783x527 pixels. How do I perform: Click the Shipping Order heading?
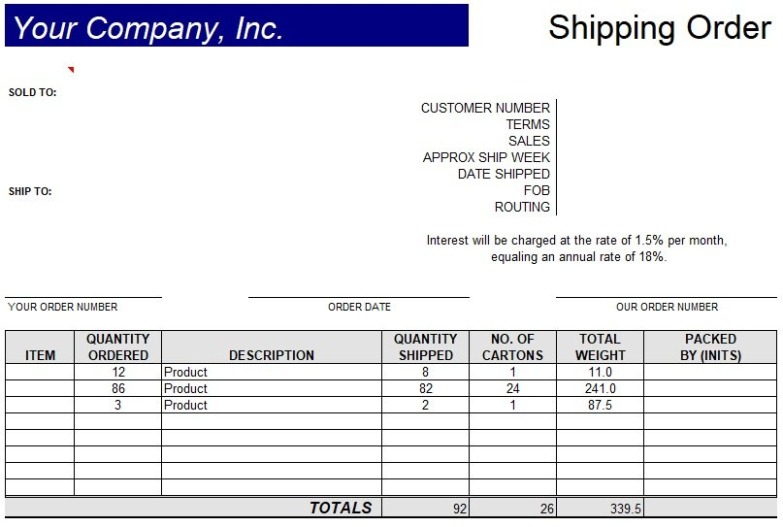coord(659,28)
